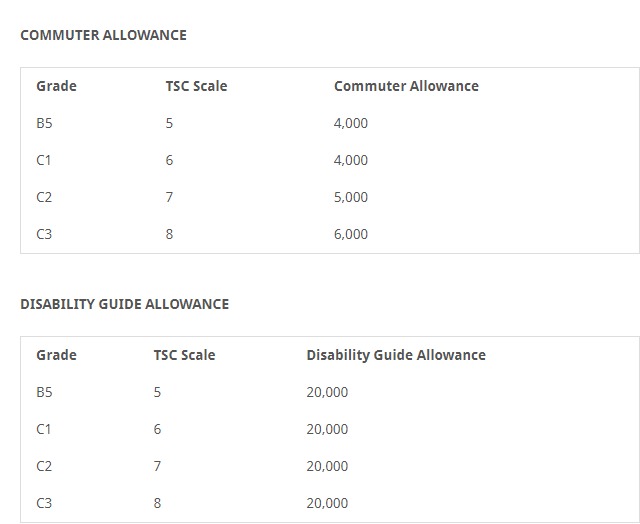Select the 5,000 commuter allowance value
The width and height of the screenshot is (640, 524).
click(351, 197)
